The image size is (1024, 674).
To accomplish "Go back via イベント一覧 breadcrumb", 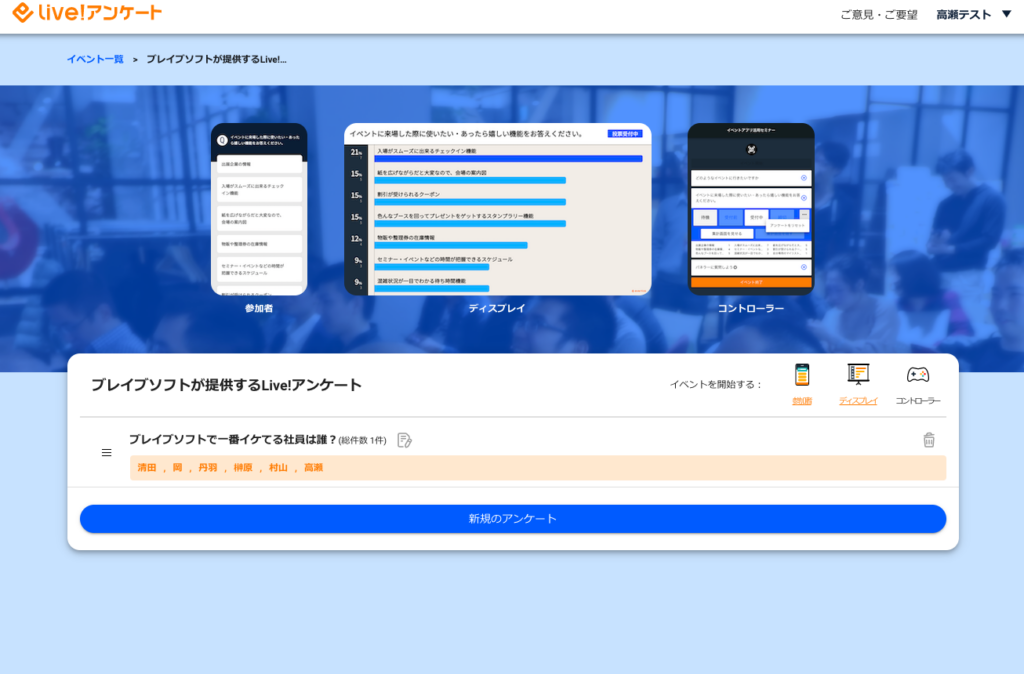I will (95, 60).
